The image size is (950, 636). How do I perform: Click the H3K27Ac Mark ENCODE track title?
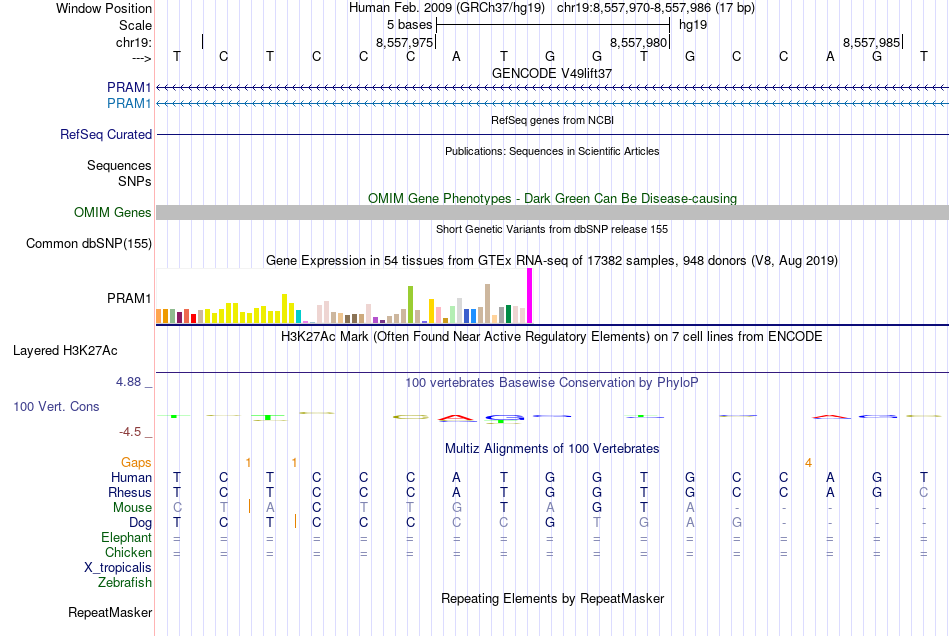(552, 337)
